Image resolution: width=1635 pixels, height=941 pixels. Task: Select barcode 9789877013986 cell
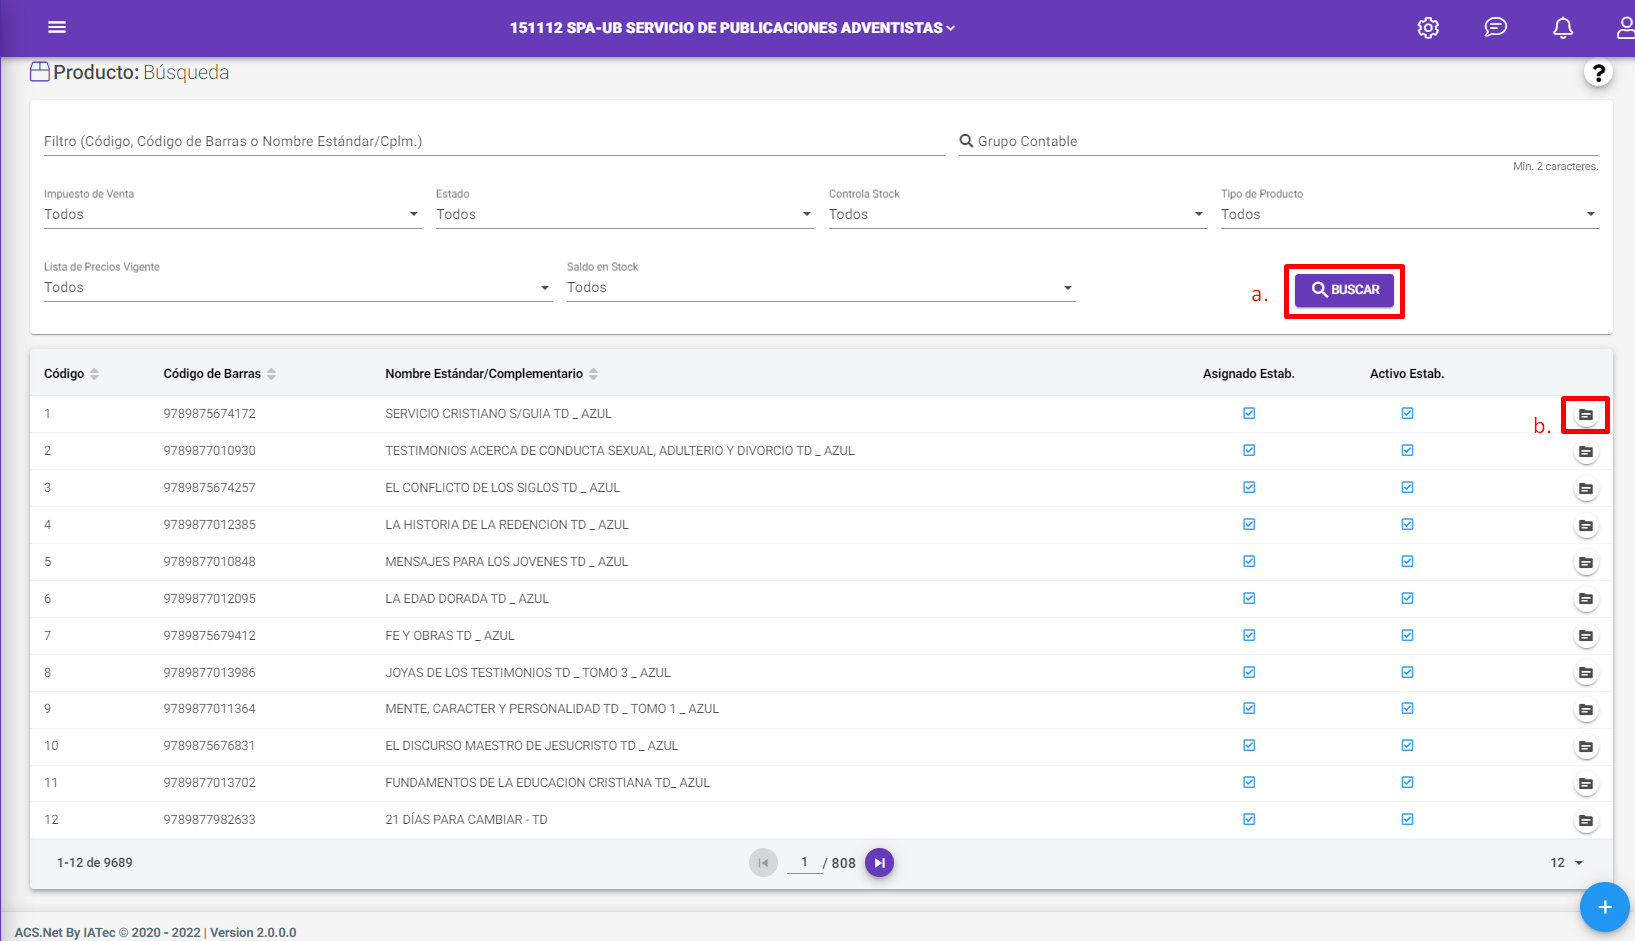click(x=209, y=672)
